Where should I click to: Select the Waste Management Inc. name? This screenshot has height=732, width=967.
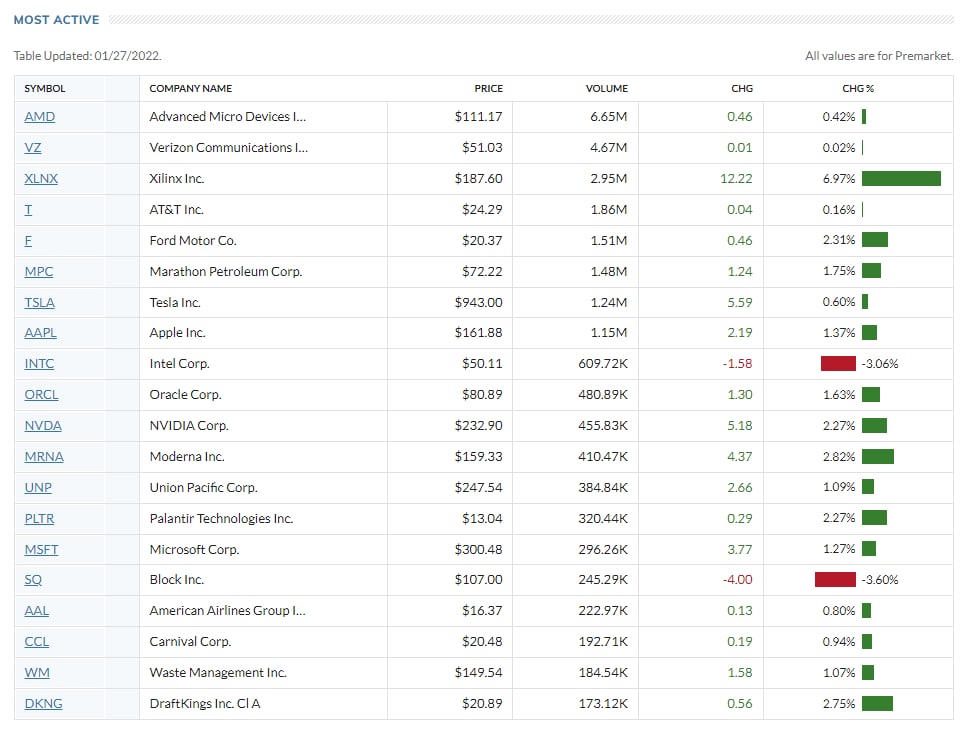tap(218, 672)
